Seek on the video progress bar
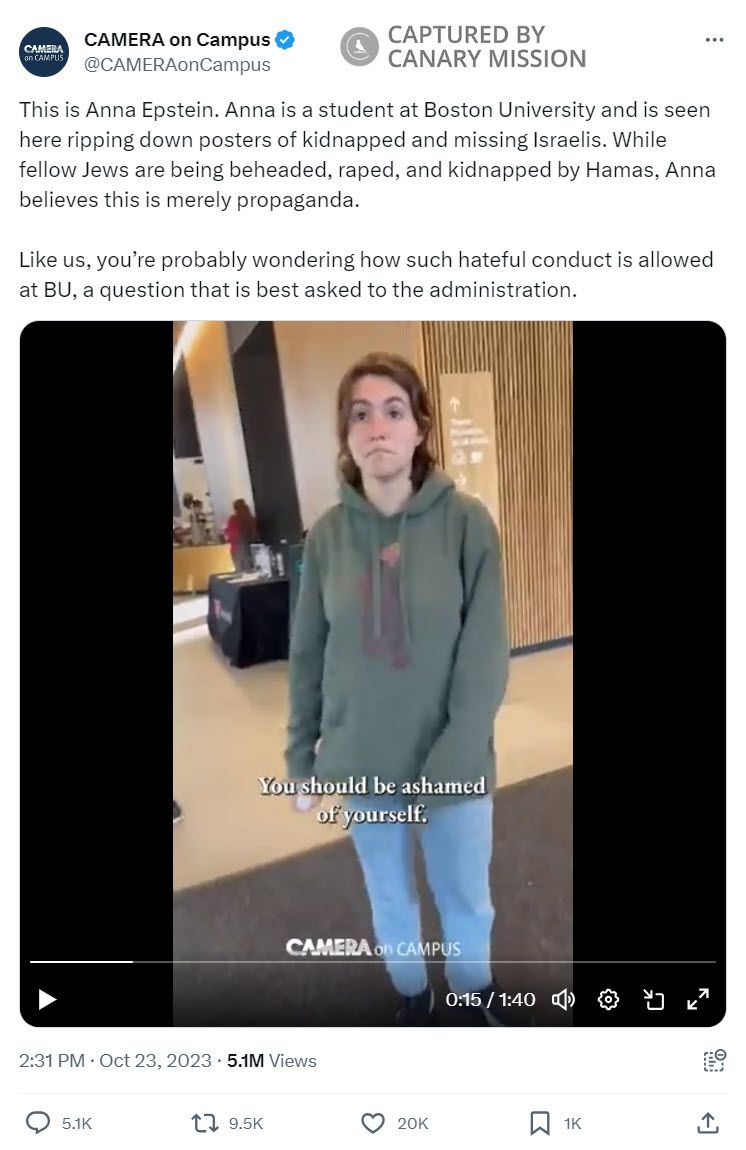The width and height of the screenshot is (746, 1150). (373, 961)
